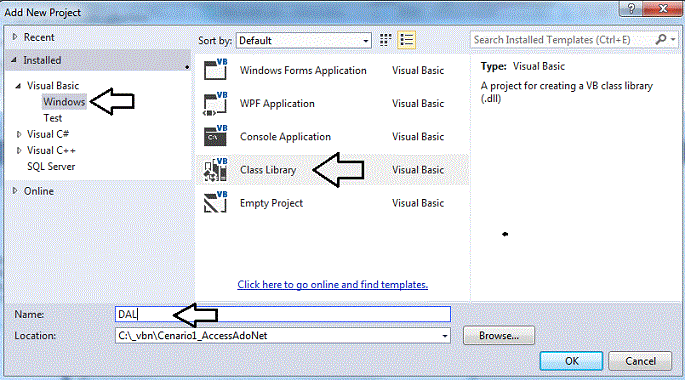Viewport: 685px width, 380px height.
Task: Click the Console Application template icon
Action: point(215,136)
